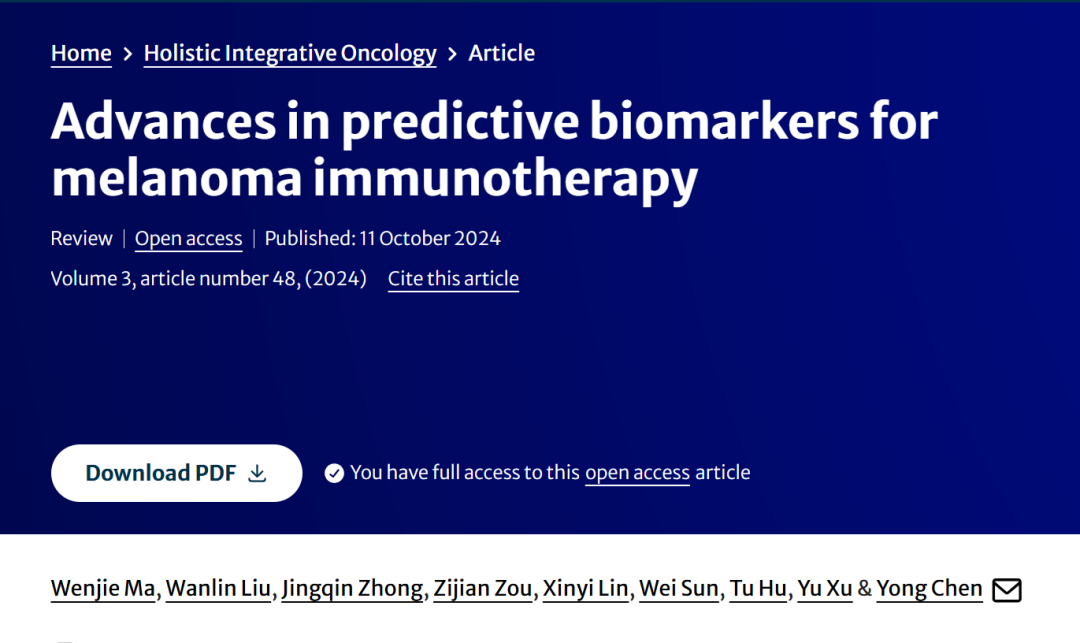Click the download arrow icon in Download PDF
1080x643 pixels.
click(x=258, y=473)
